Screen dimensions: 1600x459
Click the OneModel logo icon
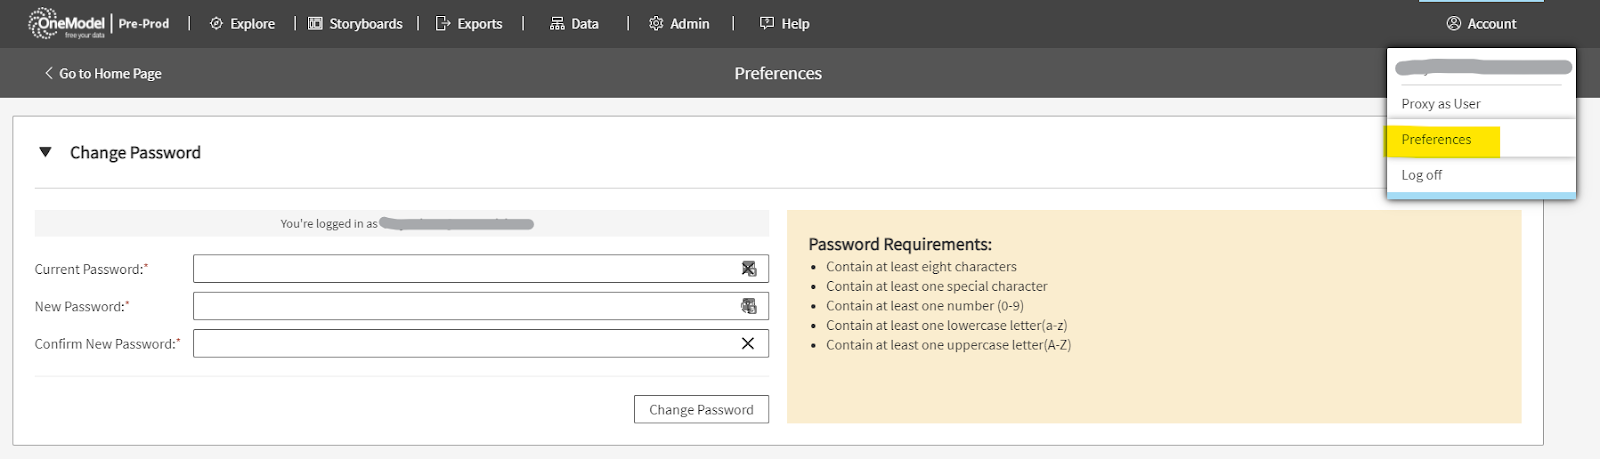click(x=43, y=23)
